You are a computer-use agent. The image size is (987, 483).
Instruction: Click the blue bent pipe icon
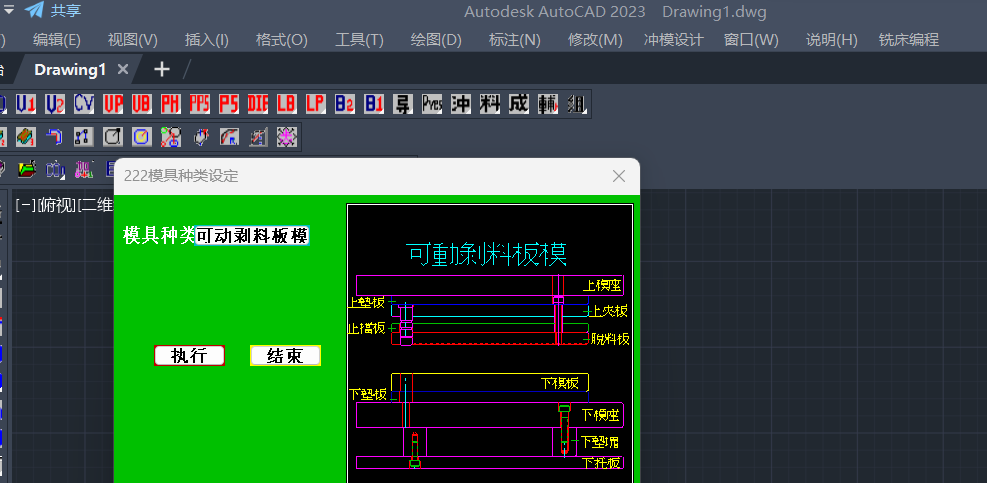[55, 136]
